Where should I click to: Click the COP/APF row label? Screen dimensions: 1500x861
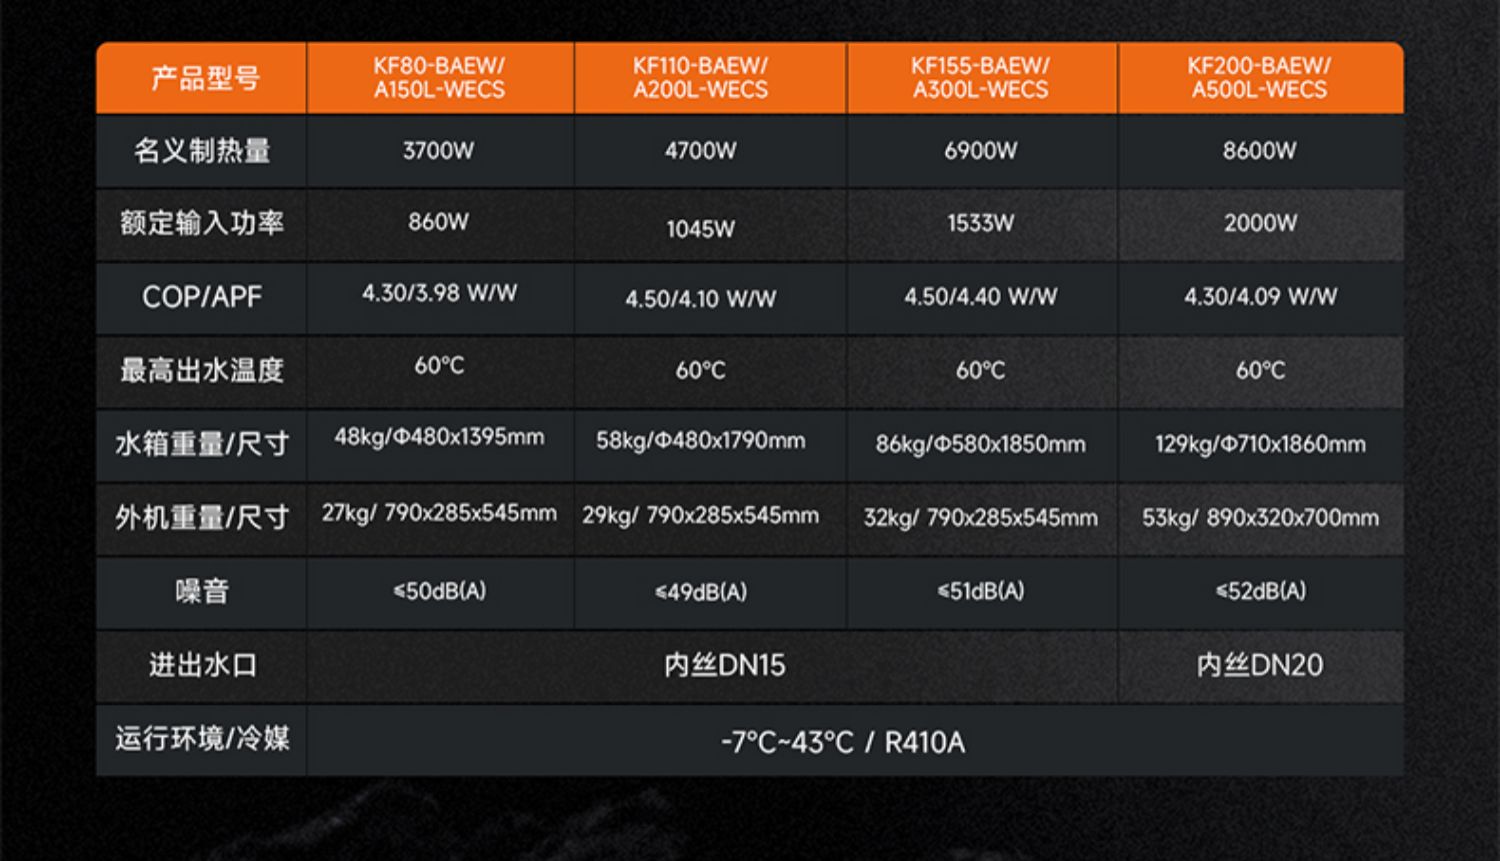202,297
